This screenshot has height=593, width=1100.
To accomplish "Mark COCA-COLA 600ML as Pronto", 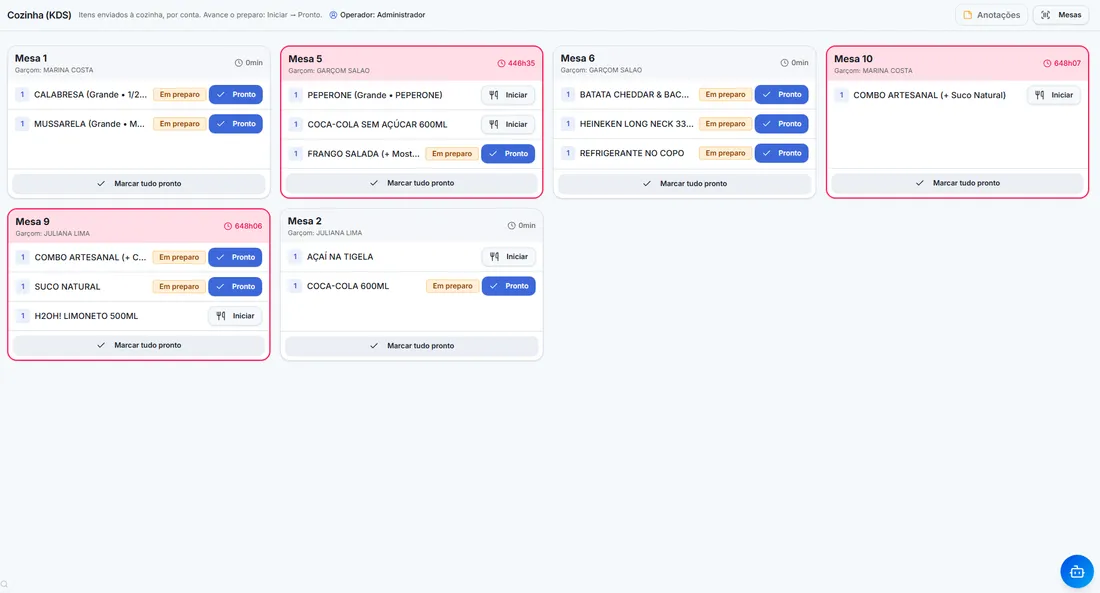I will [x=509, y=286].
